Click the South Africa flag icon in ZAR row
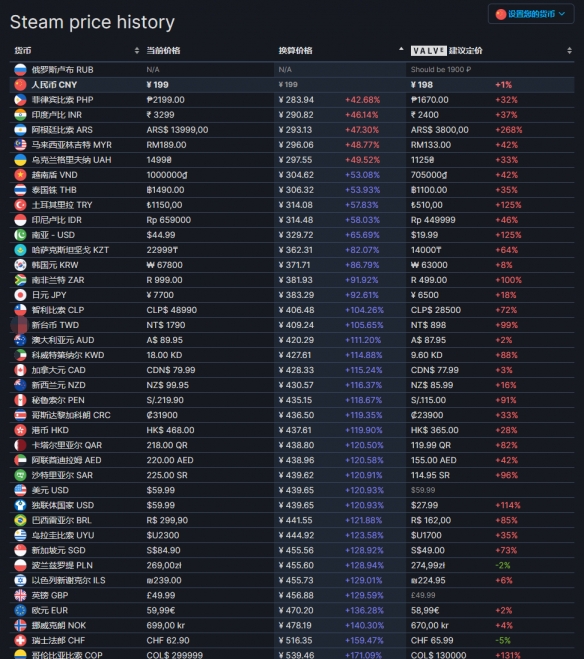Screen dimensions: 584x659 [x=20, y=280]
